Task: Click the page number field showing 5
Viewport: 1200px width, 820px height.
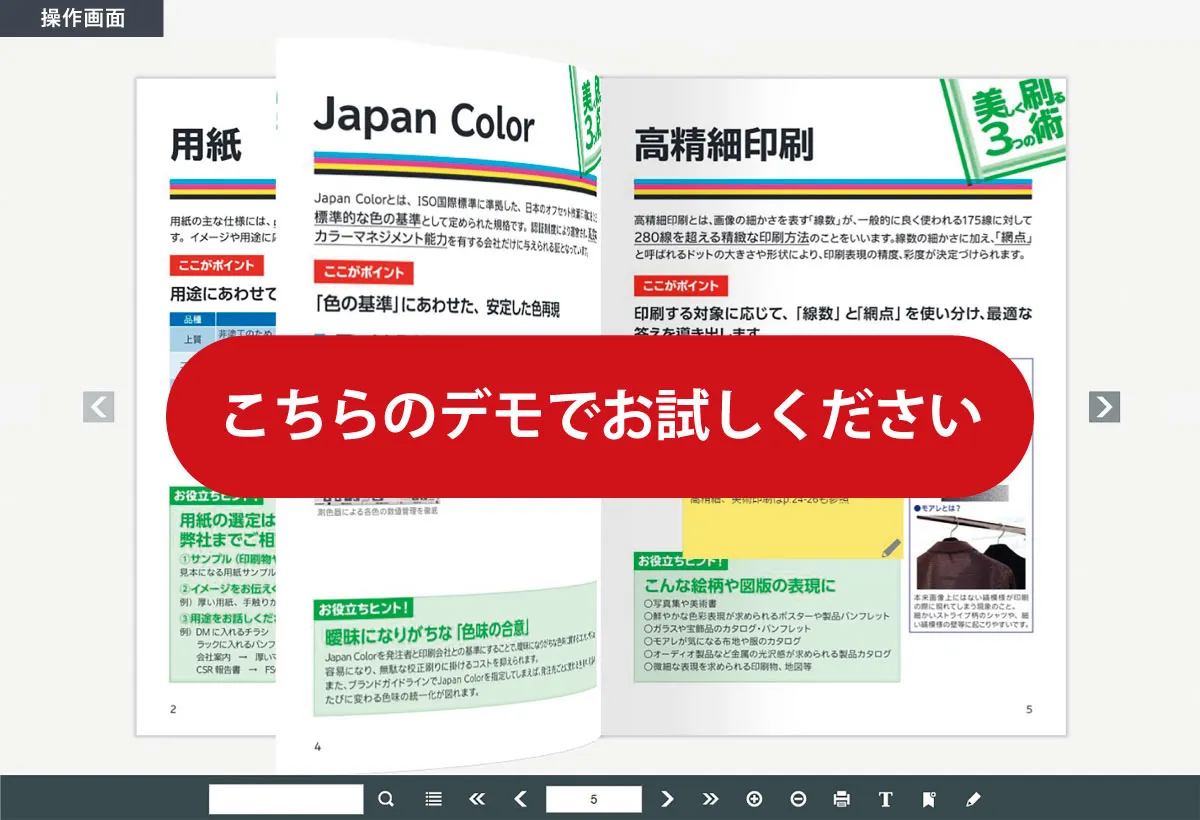Action: click(x=594, y=799)
